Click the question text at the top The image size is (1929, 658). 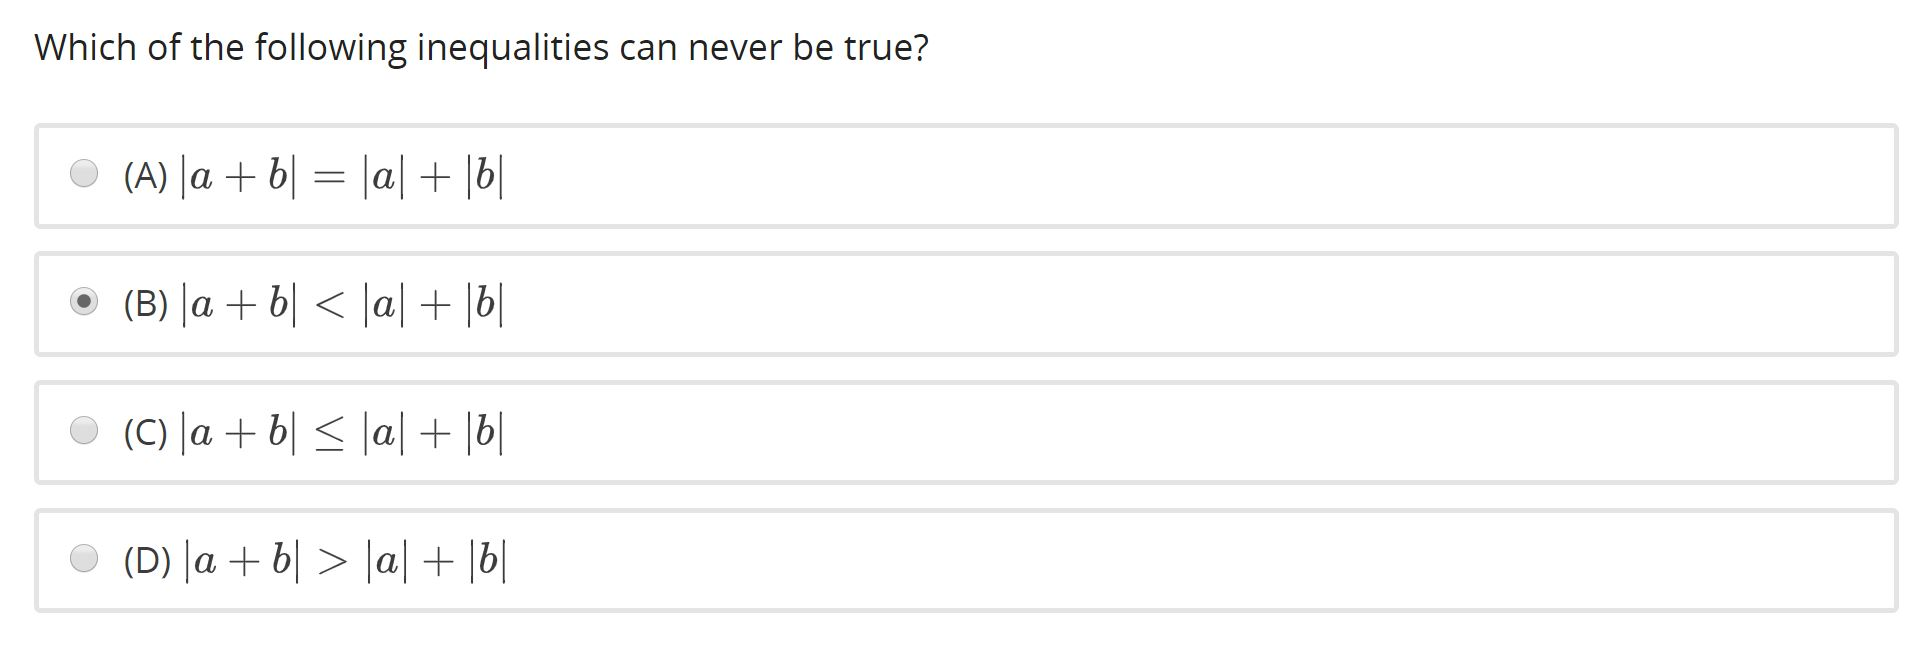point(480,46)
